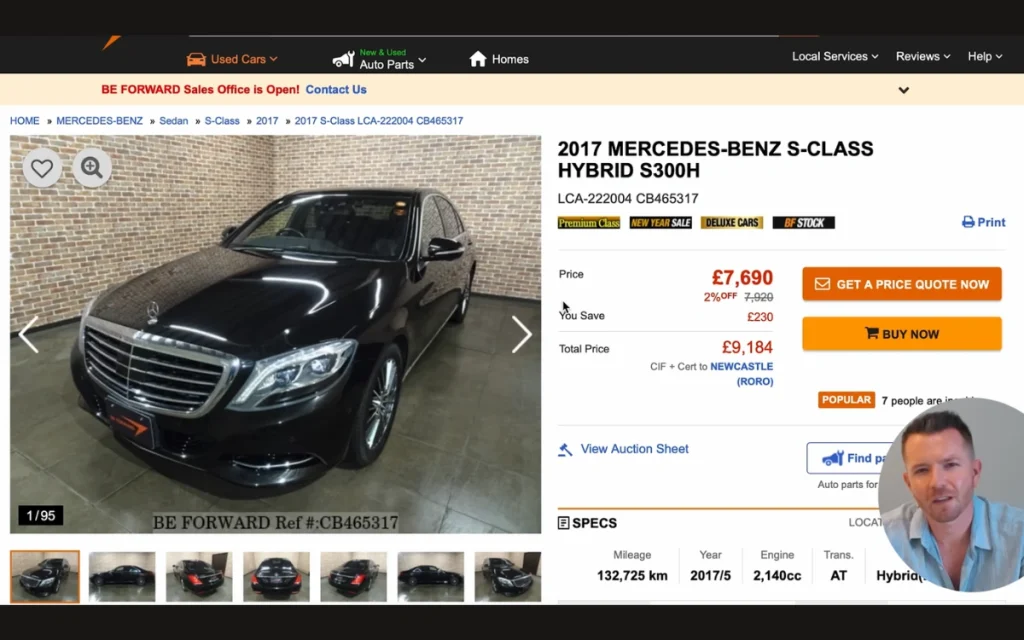Image resolution: width=1024 pixels, height=640 pixels.
Task: Open the View Auction Sheet link
Action: coord(634,449)
